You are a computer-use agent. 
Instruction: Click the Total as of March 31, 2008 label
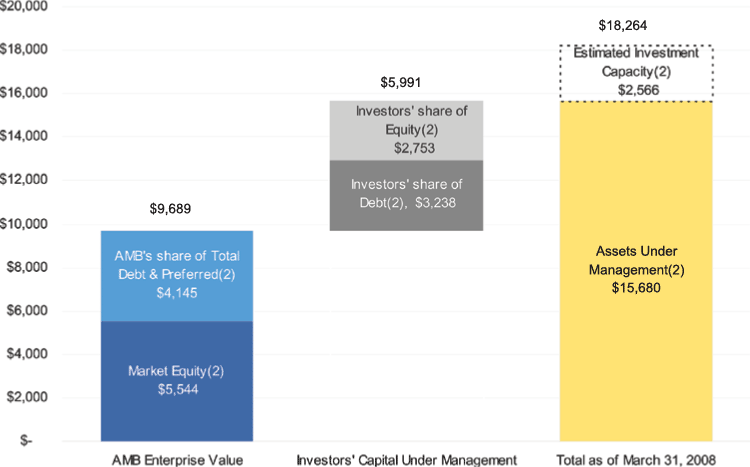coord(636,459)
